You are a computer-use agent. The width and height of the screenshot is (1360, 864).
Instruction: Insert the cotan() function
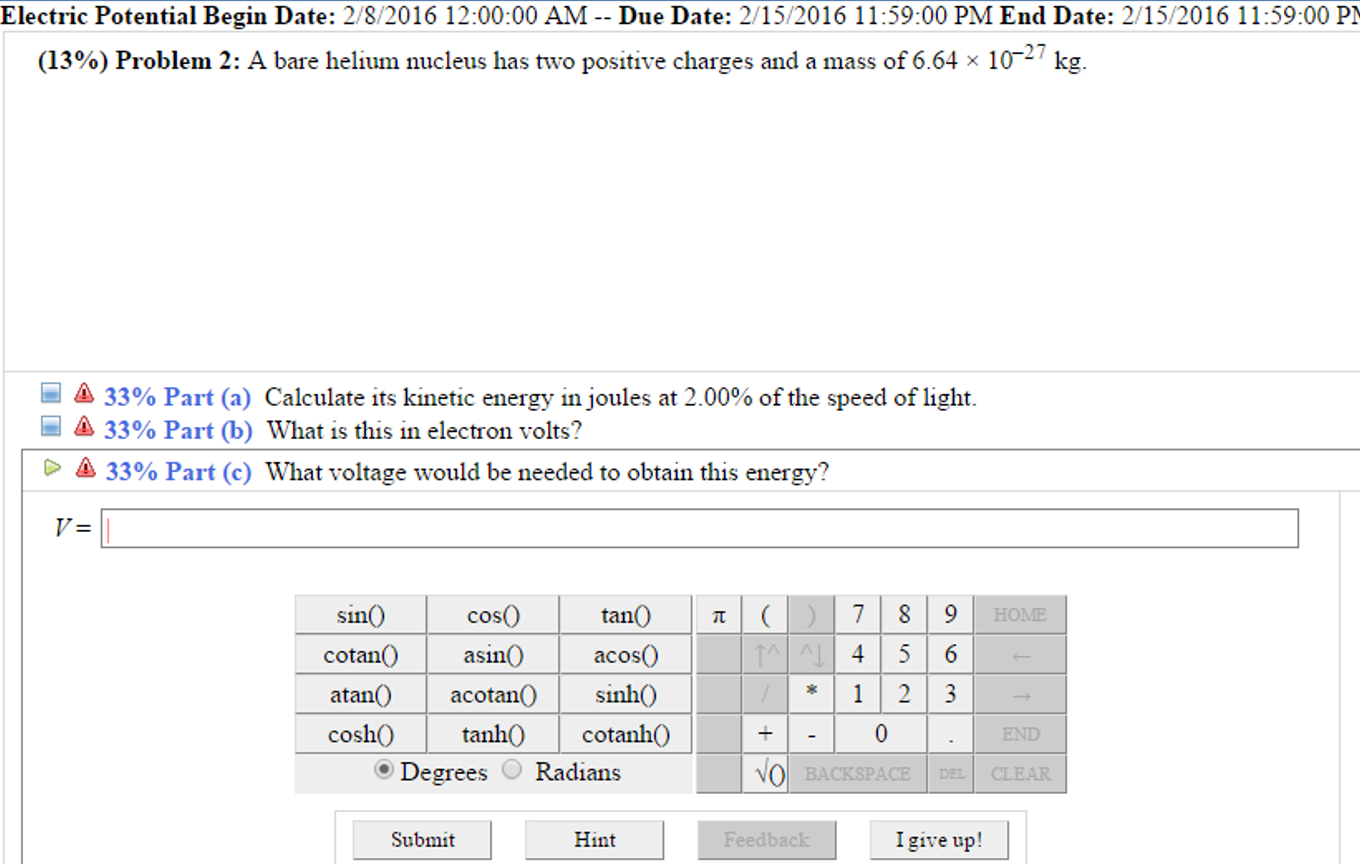tap(360, 655)
